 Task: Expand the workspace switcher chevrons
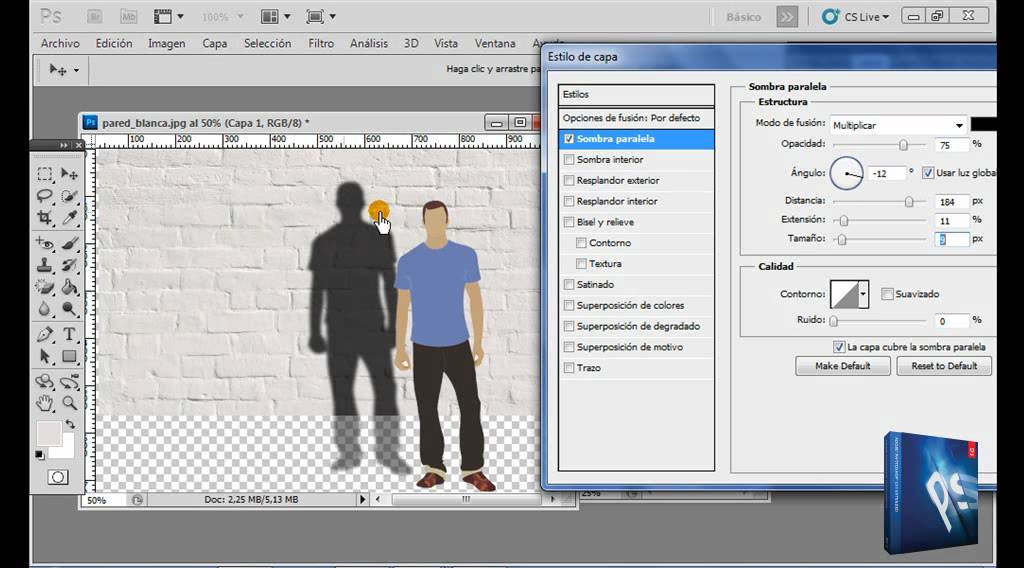(787, 17)
